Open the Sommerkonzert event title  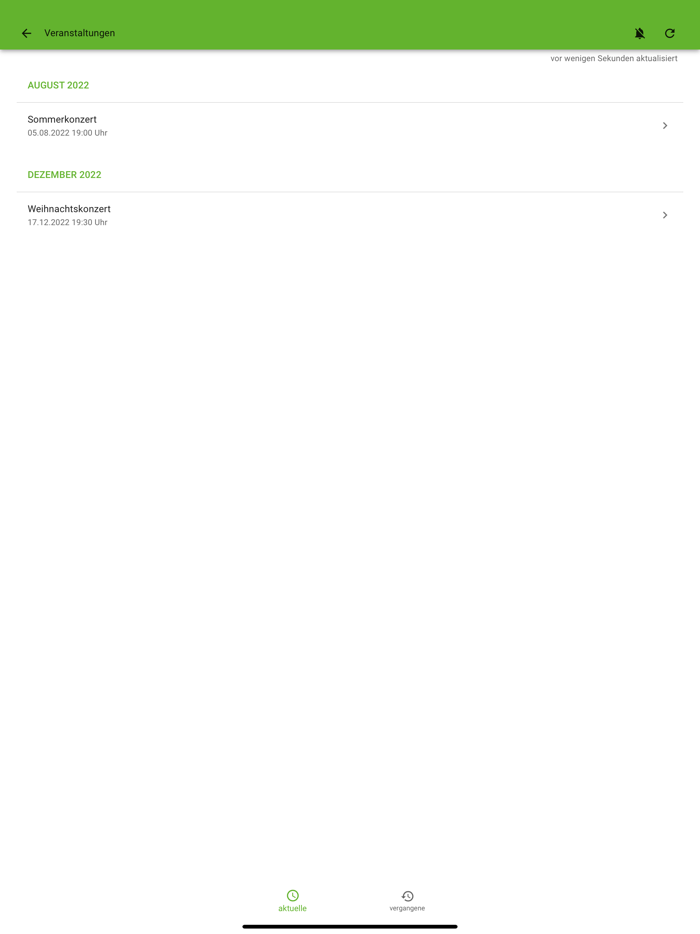click(62, 119)
